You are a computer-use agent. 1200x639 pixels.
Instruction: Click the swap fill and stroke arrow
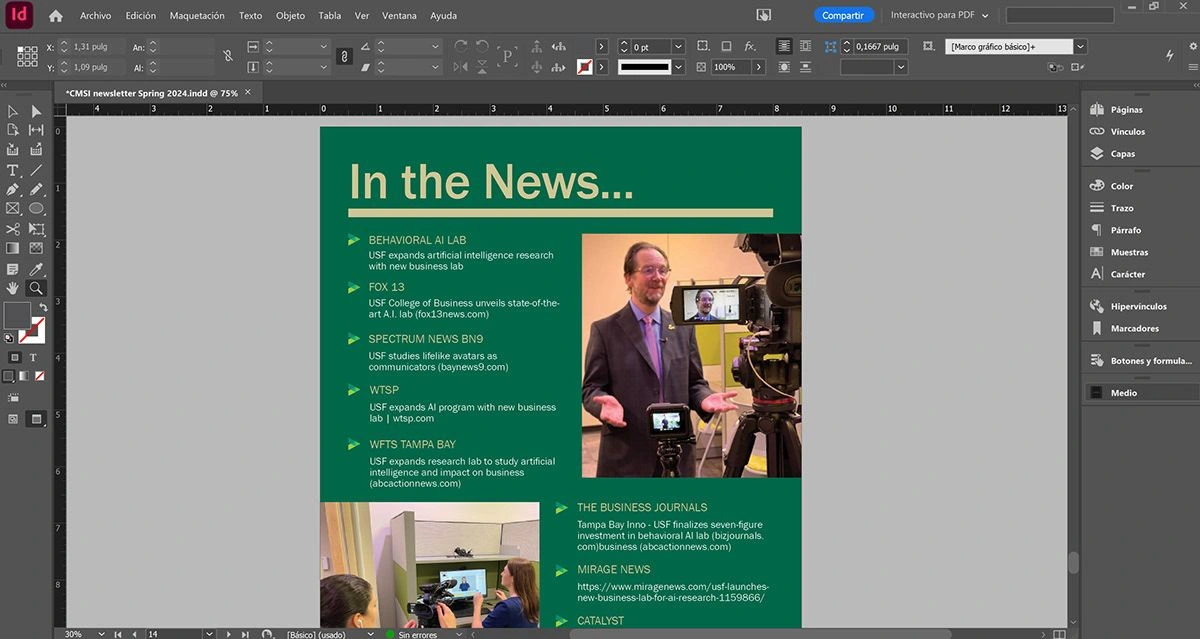(43, 307)
